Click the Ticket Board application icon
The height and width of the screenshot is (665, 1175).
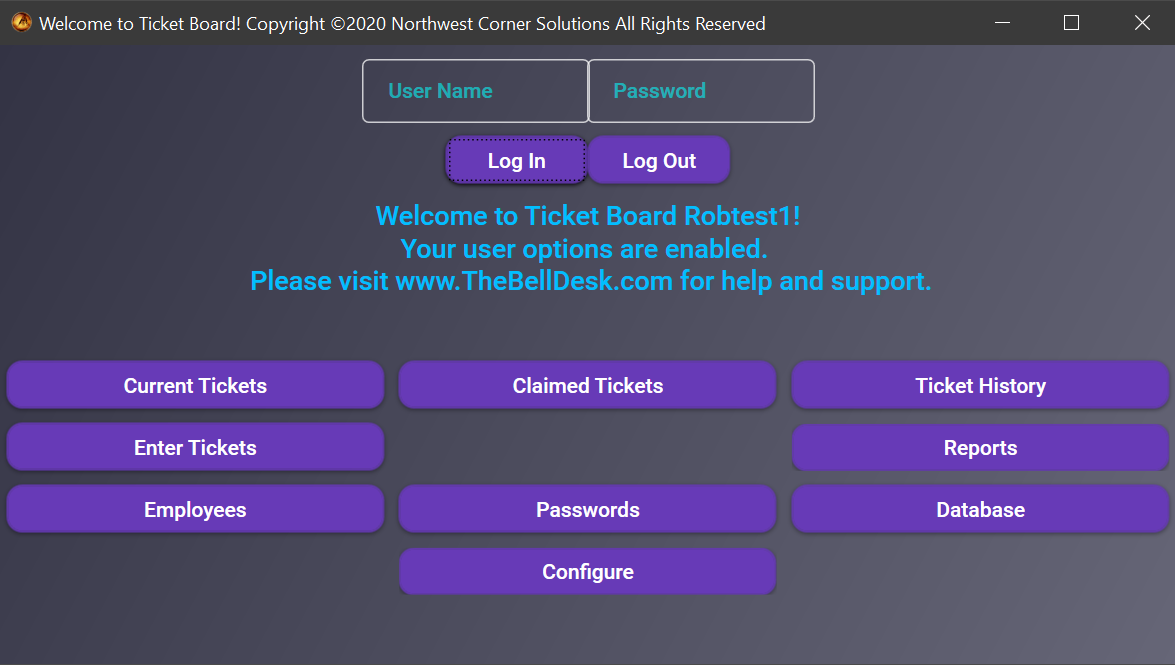[x=20, y=21]
